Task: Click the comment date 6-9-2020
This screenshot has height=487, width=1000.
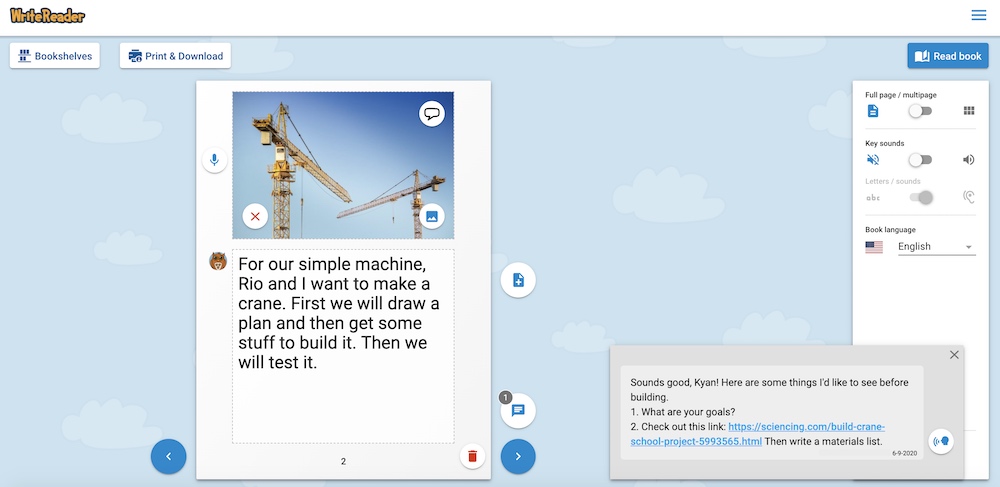Action: click(x=904, y=453)
